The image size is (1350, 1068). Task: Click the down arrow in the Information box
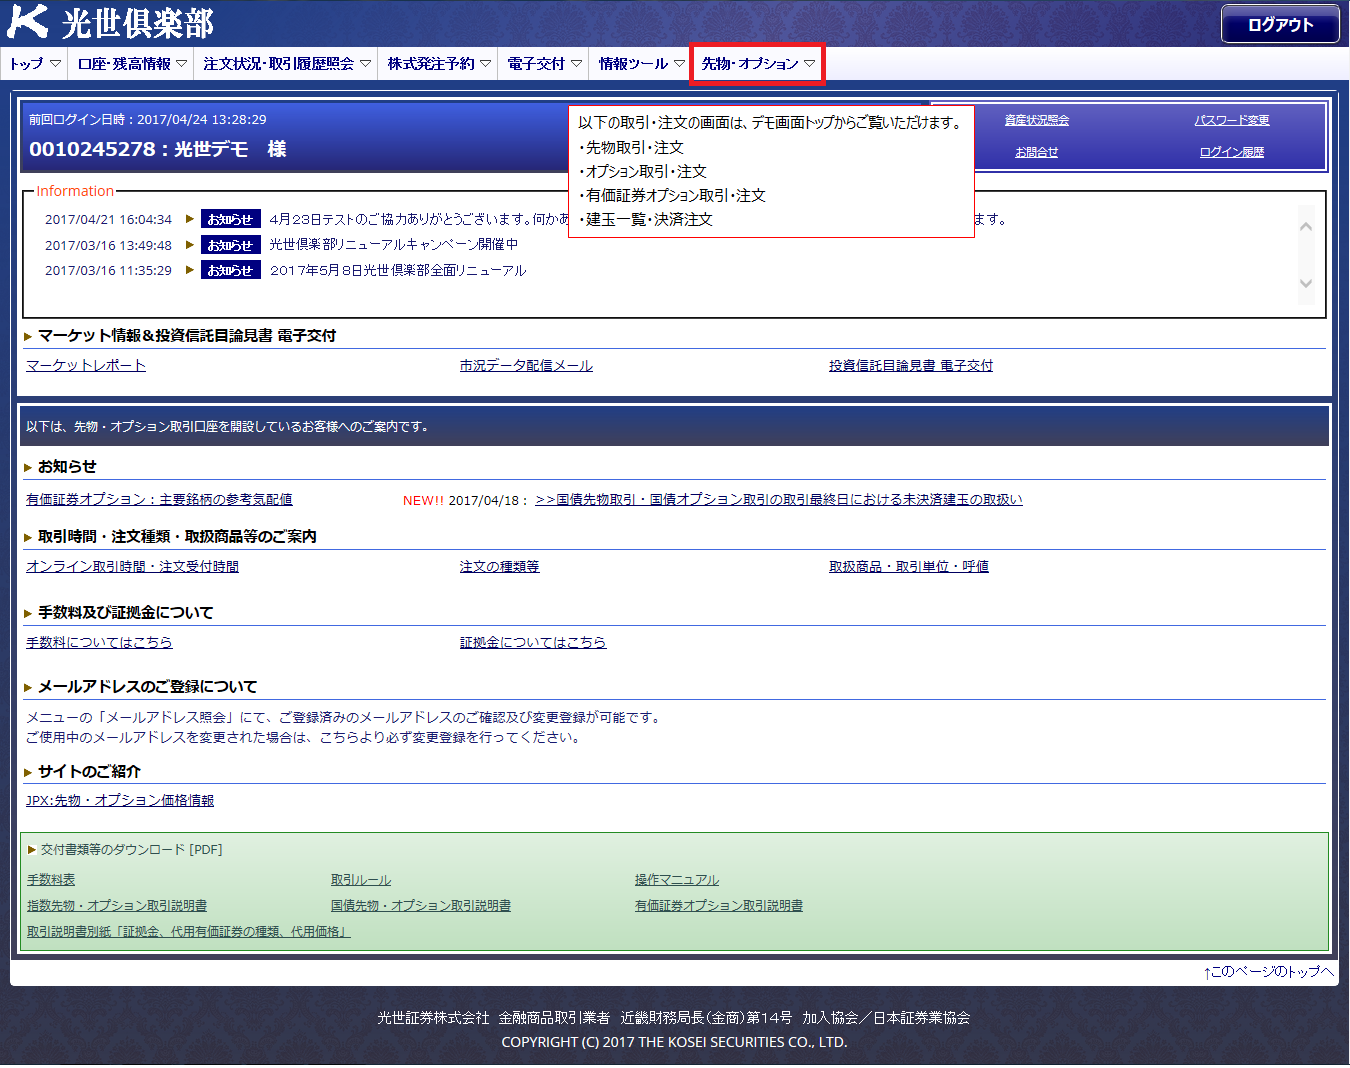1305,283
